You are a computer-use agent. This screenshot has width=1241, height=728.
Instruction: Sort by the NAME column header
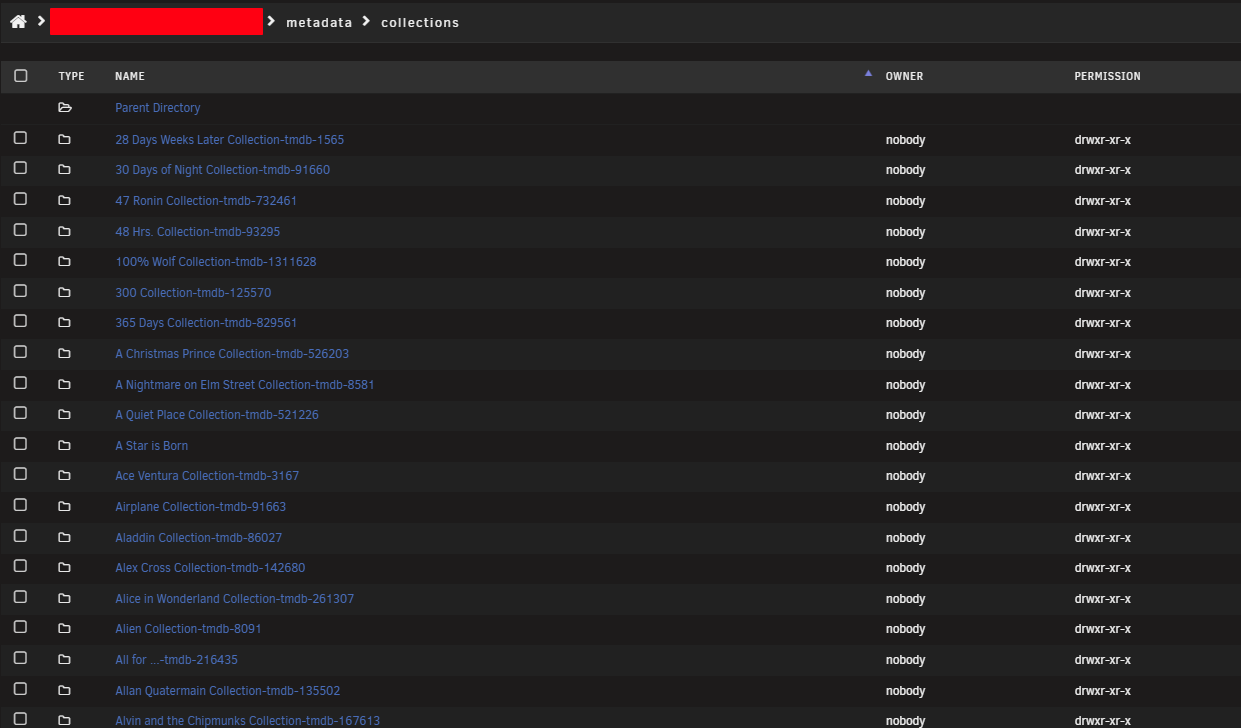click(x=130, y=76)
